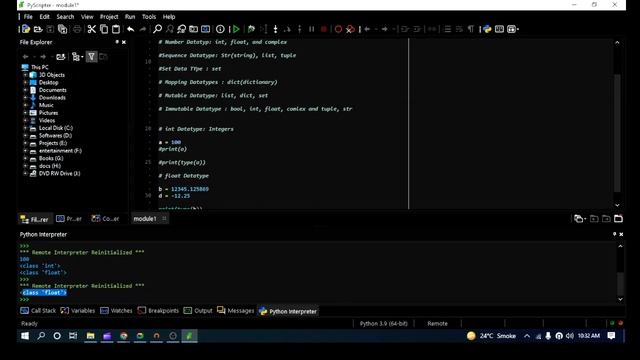Select the DVD RW Drive item
640x360 pixels.
[59, 173]
